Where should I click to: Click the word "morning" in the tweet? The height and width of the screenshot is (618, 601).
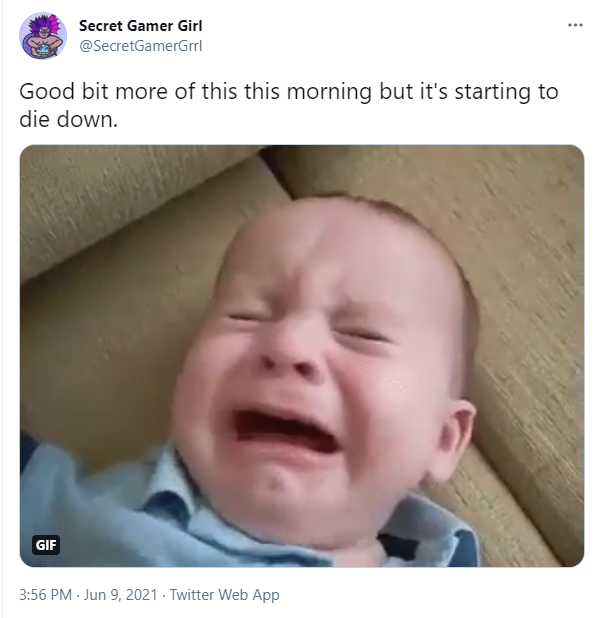click(329, 92)
